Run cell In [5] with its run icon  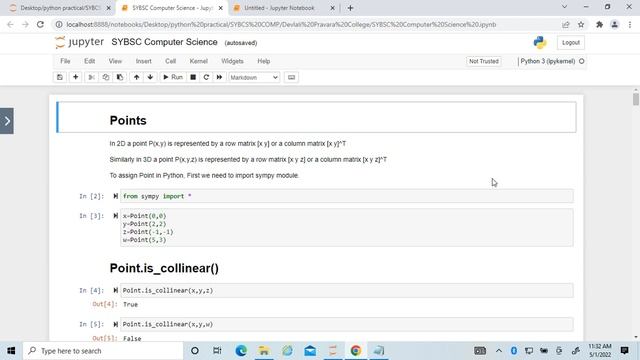click(x=116, y=324)
